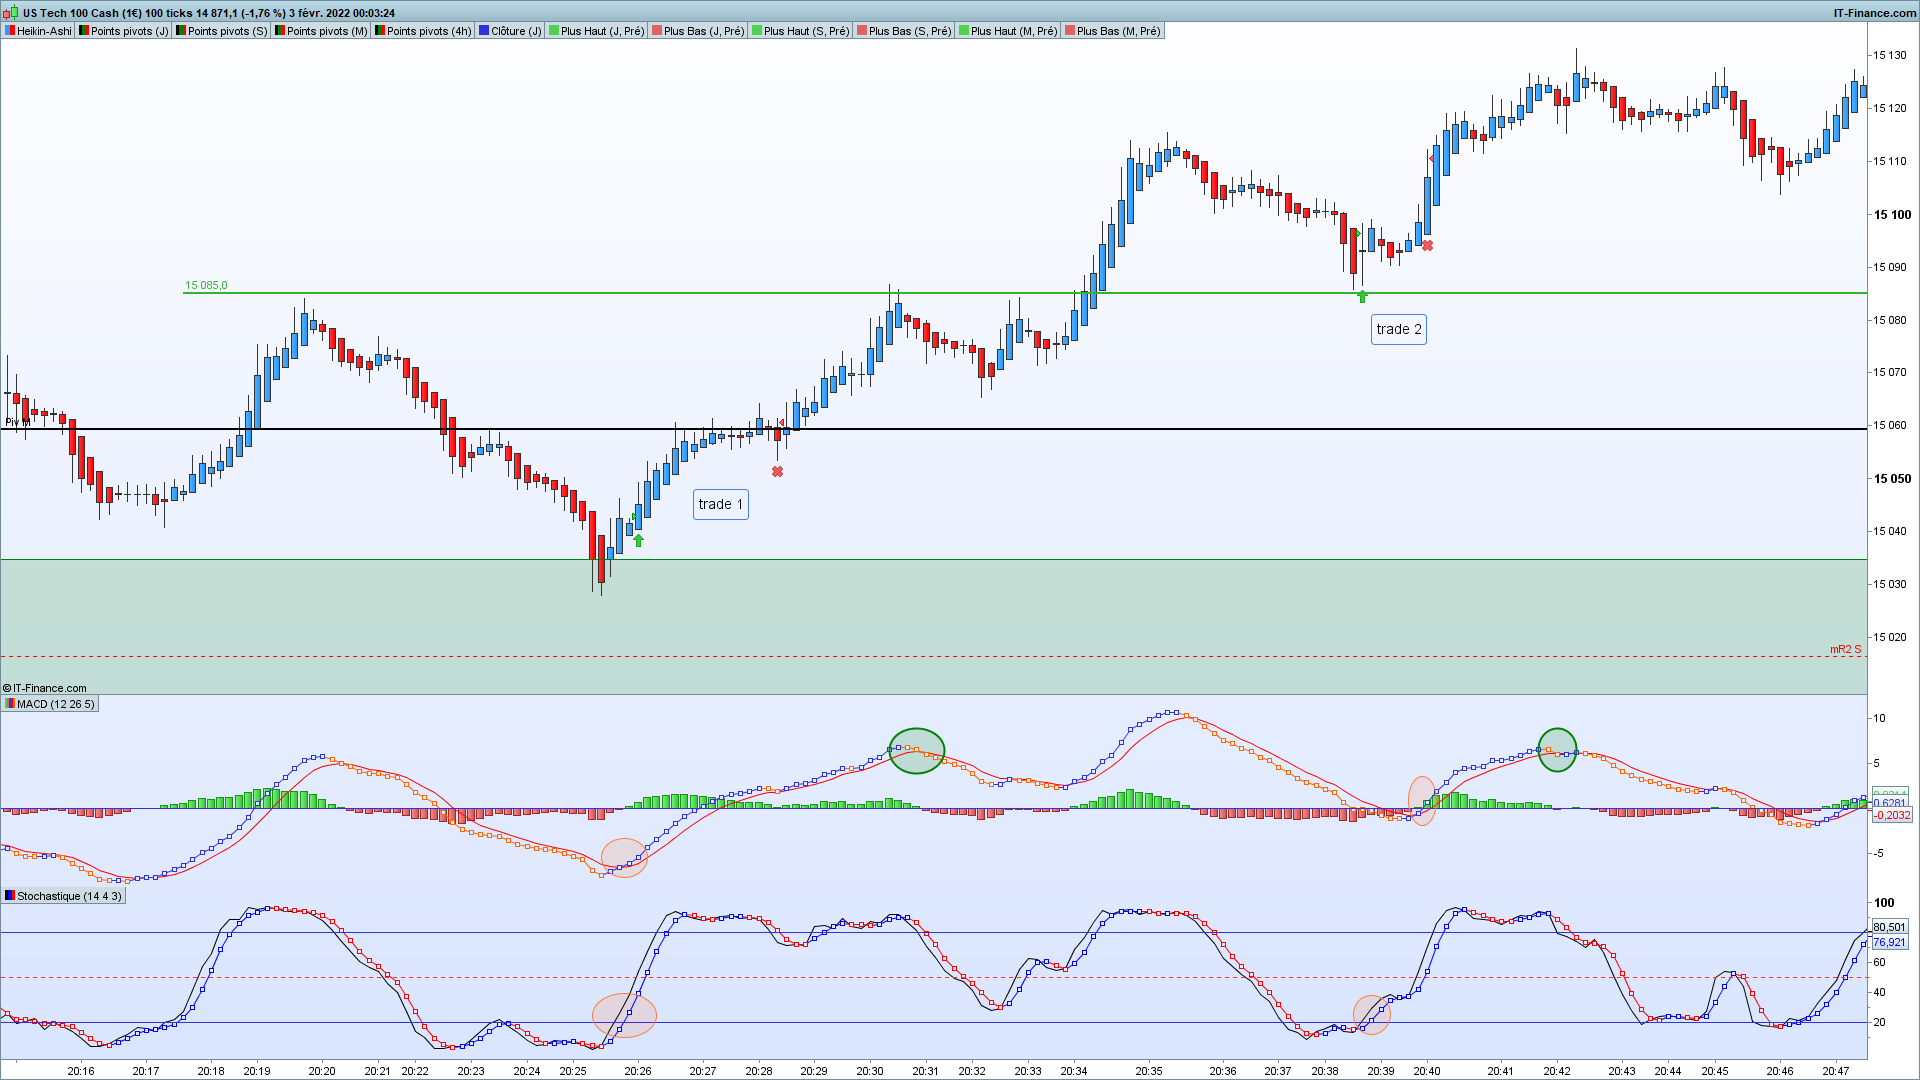This screenshot has width=1920, height=1080.
Task: Open Plus Haut (J, Pré) indicator settings
Action: coord(602,31)
